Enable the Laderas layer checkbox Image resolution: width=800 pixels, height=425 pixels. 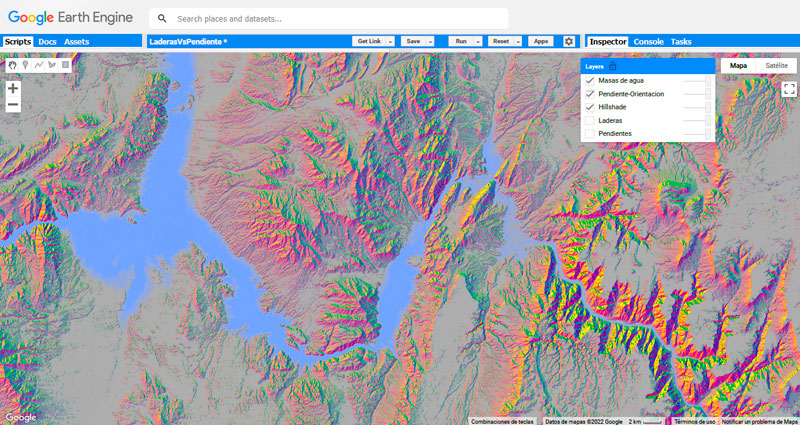(590, 120)
